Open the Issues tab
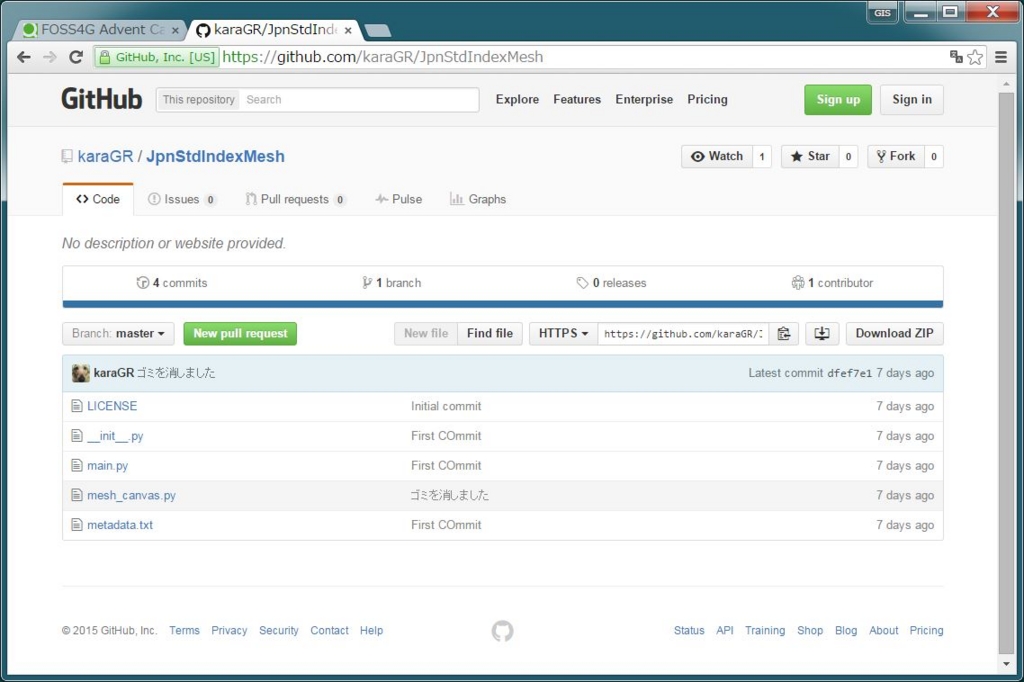Screen dimensions: 1024x682 (x=182, y=199)
